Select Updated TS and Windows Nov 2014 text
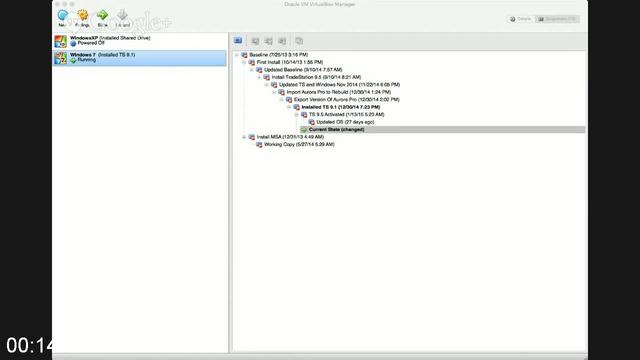 [x=339, y=84]
